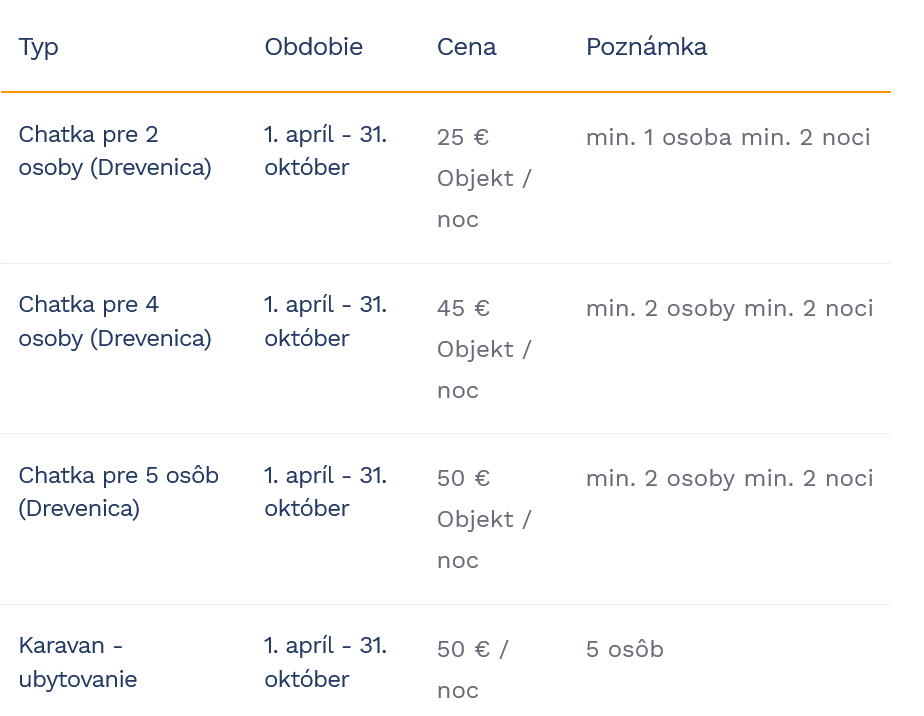Click the period for Chatka pre 5 osôb

(x=325, y=491)
